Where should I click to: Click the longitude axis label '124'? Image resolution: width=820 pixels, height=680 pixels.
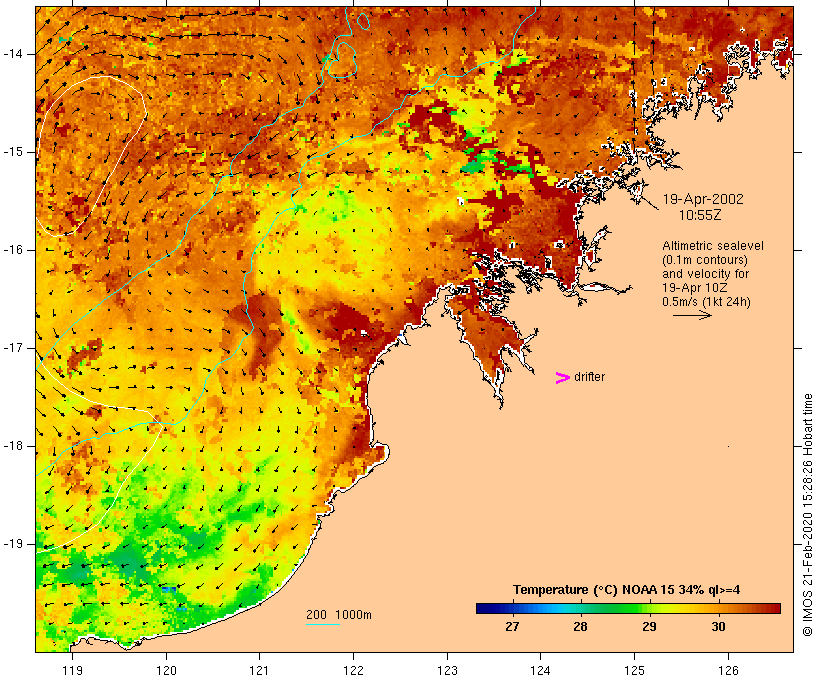(x=541, y=670)
